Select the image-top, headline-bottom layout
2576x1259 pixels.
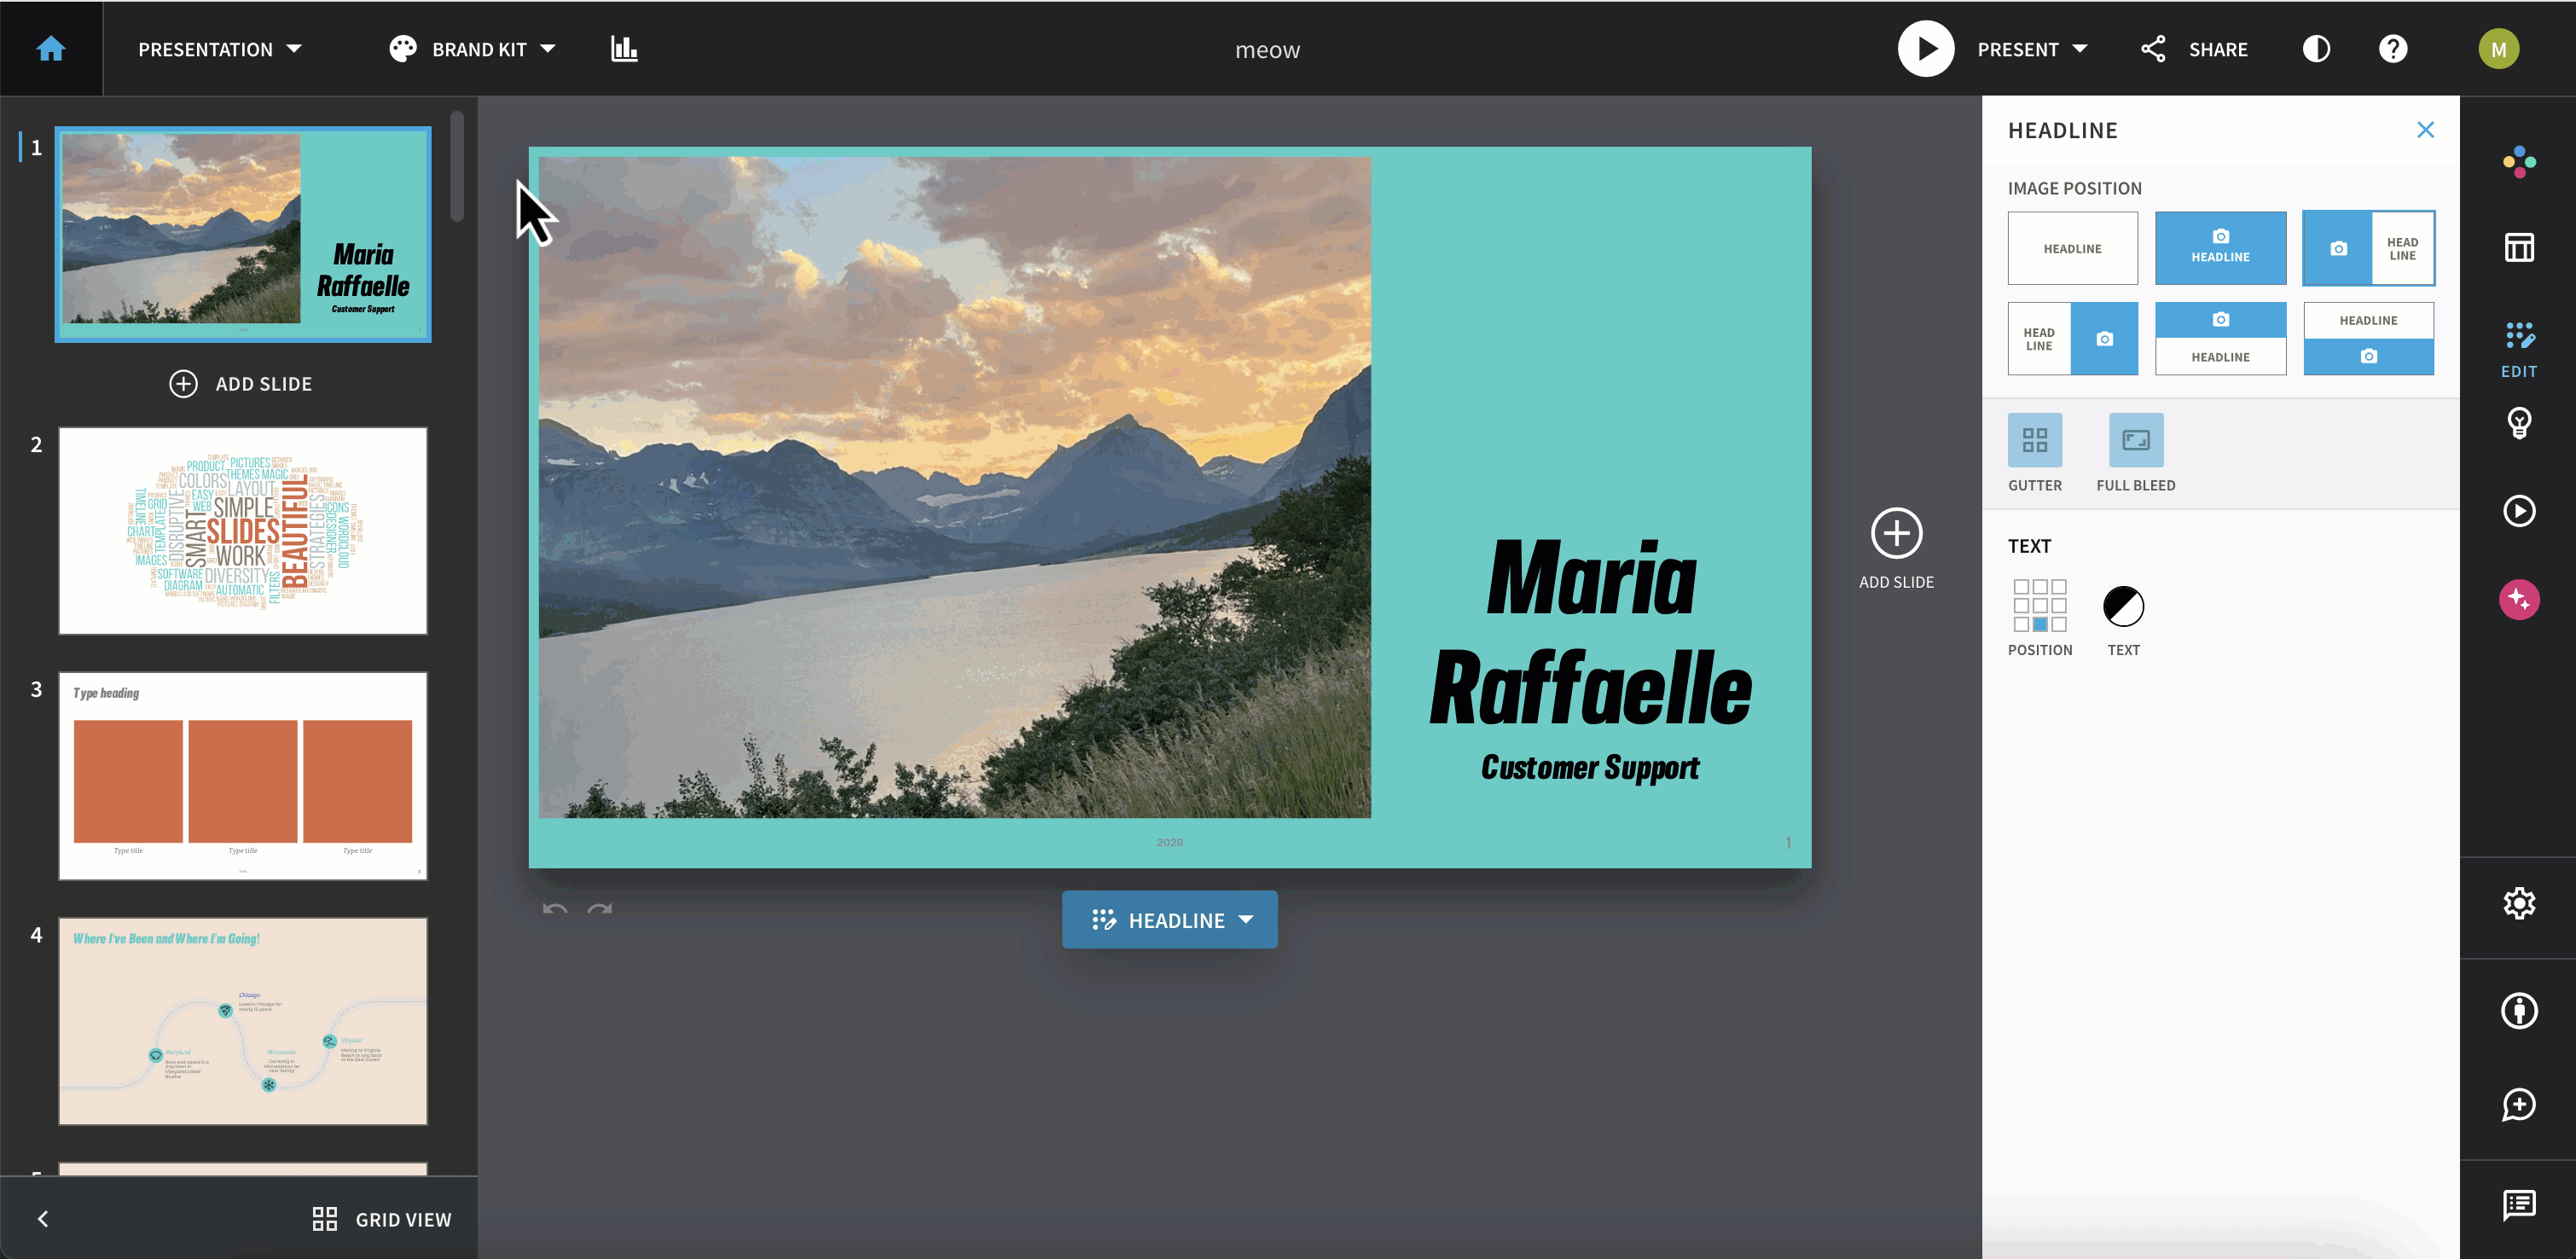[2220, 339]
